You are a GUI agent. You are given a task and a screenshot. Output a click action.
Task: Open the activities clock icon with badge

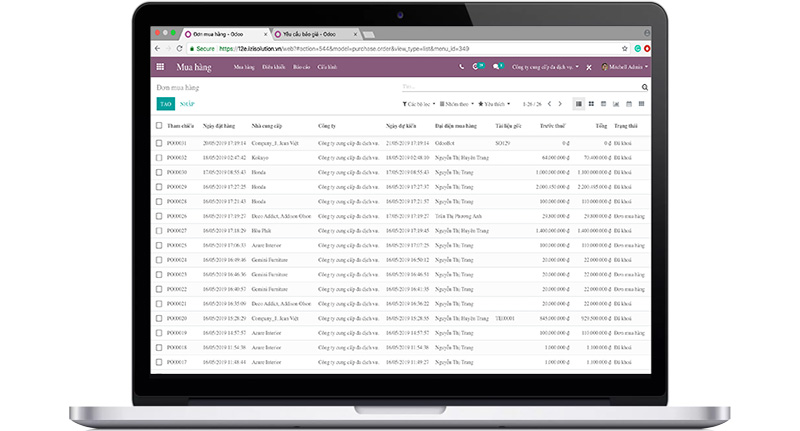point(478,66)
